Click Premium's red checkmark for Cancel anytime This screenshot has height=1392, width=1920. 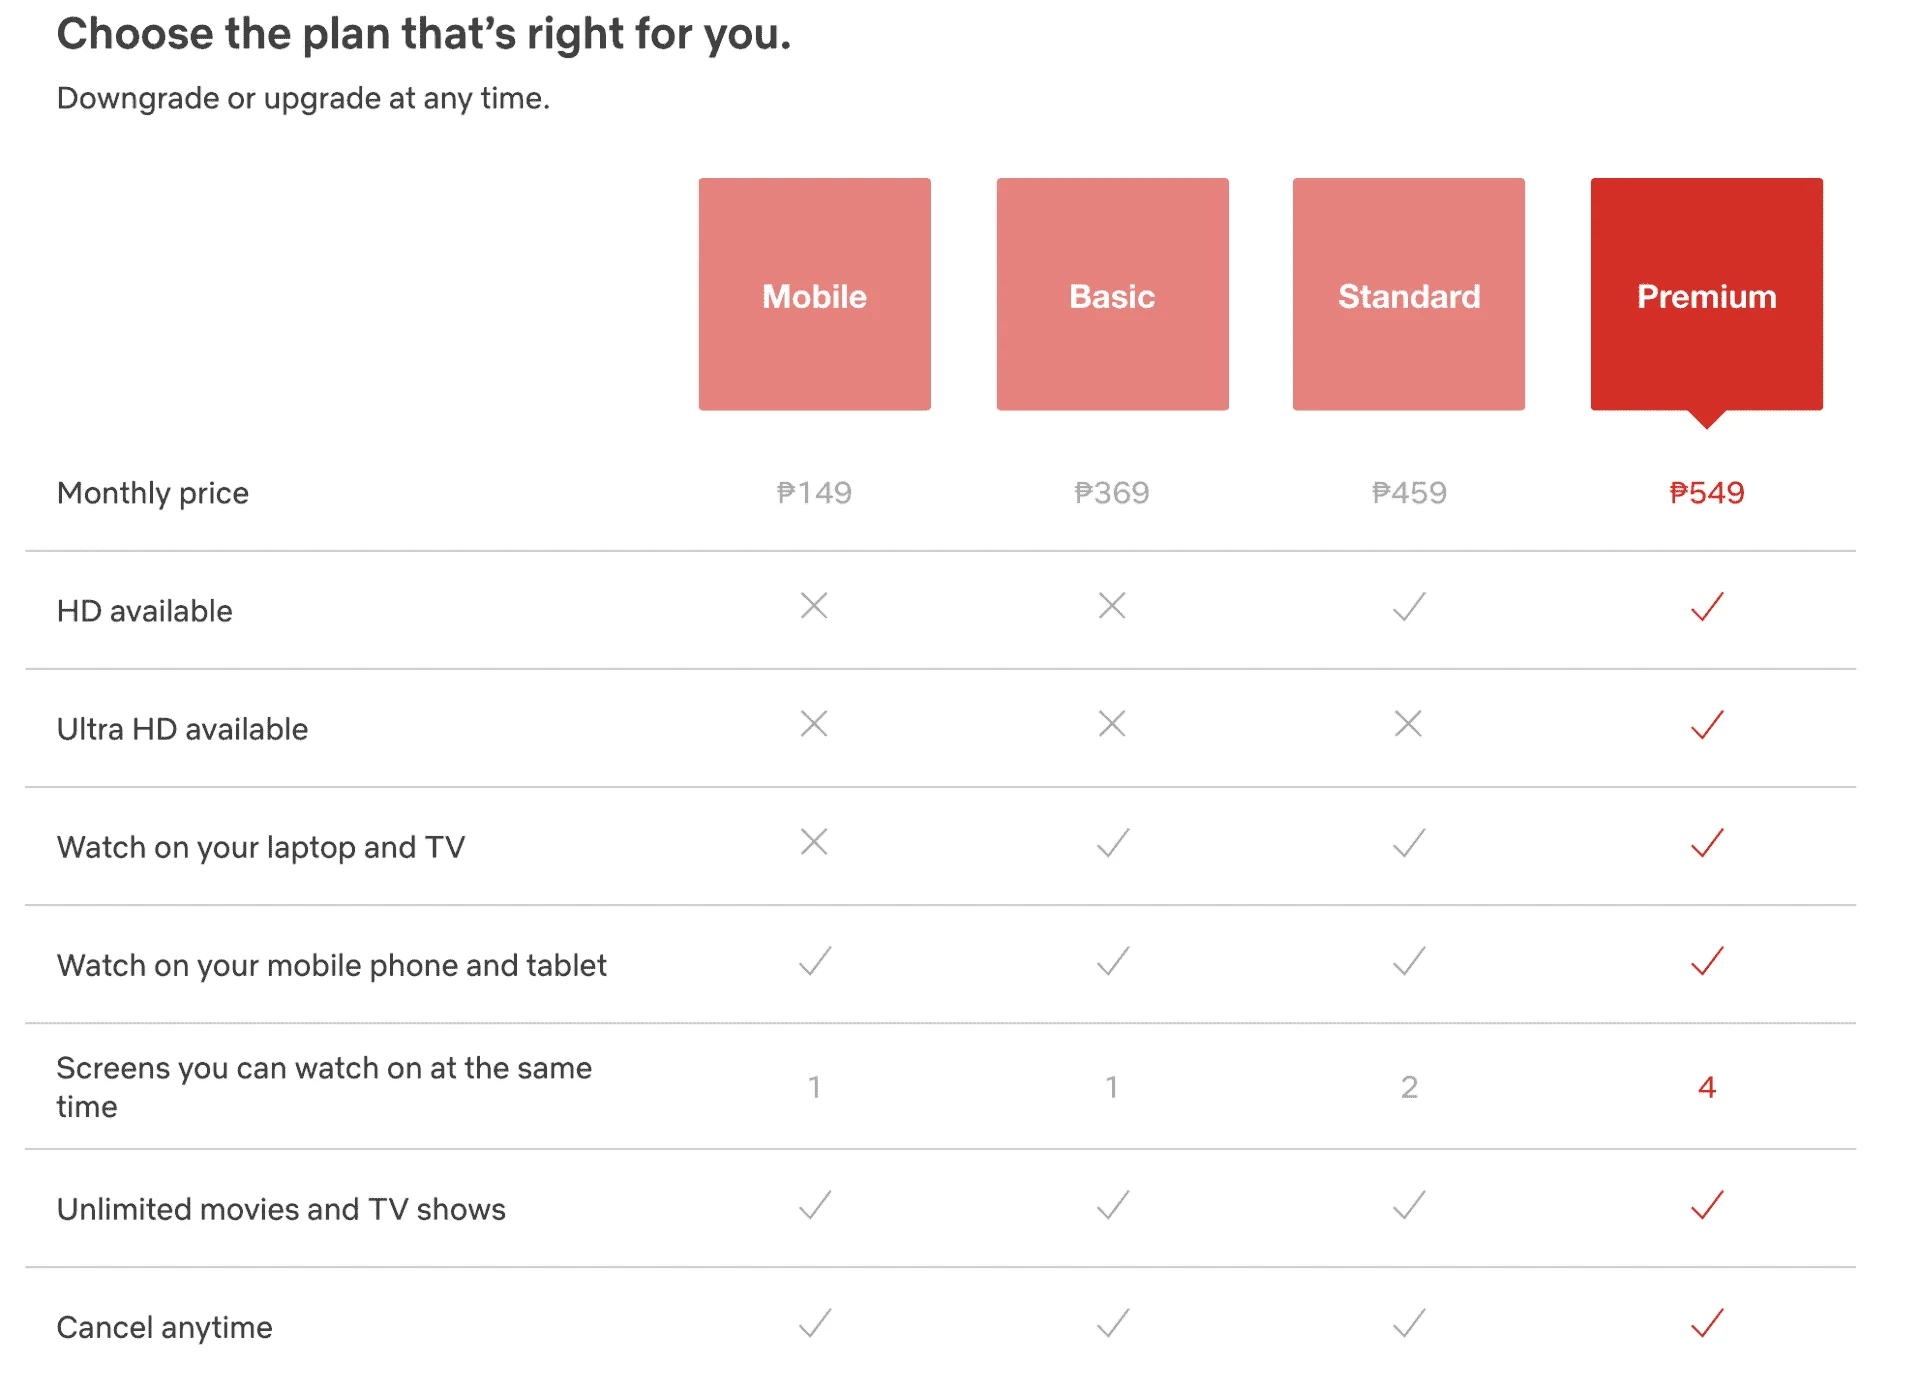pos(1707,1322)
